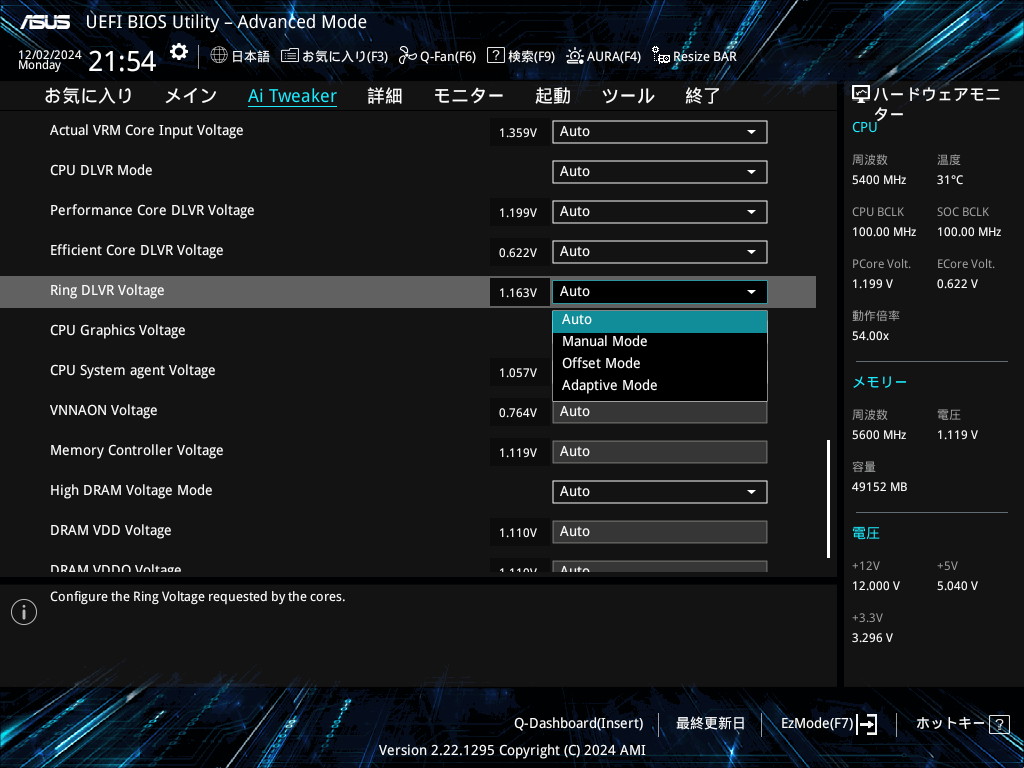Switch to お気に入り tab
The height and width of the screenshot is (768, 1024).
88,96
